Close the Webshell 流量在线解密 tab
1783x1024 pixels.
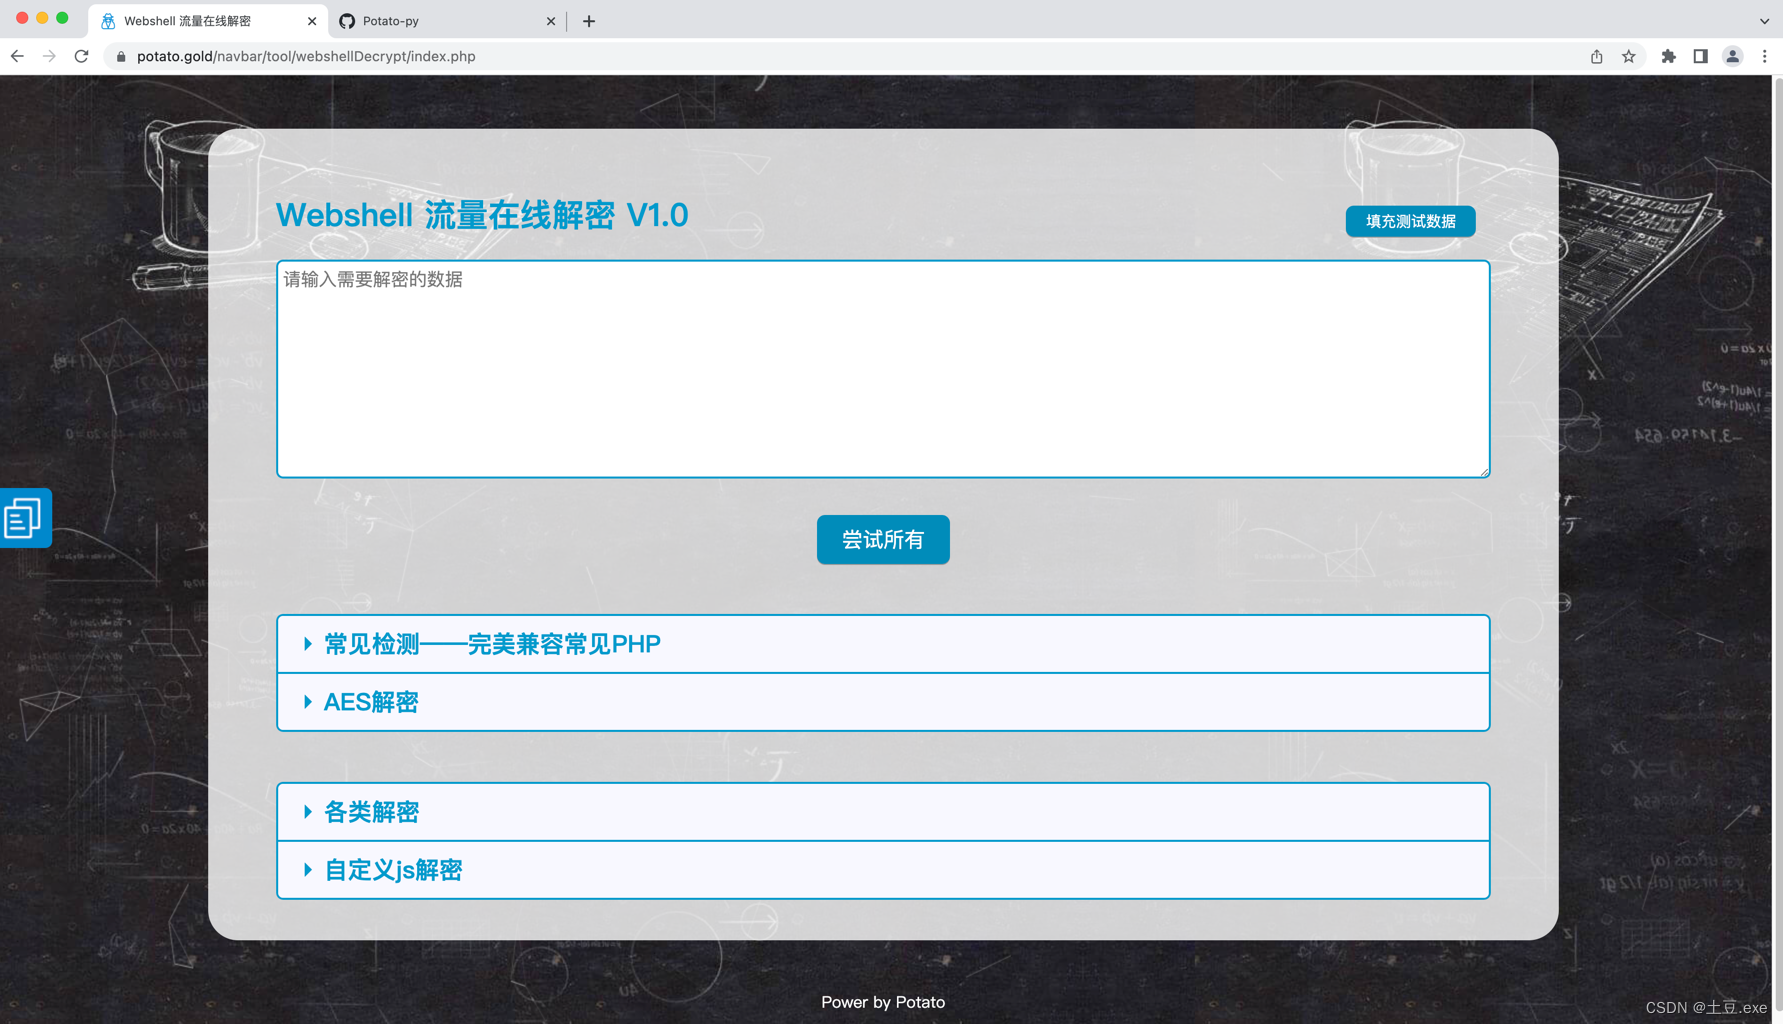[312, 21]
